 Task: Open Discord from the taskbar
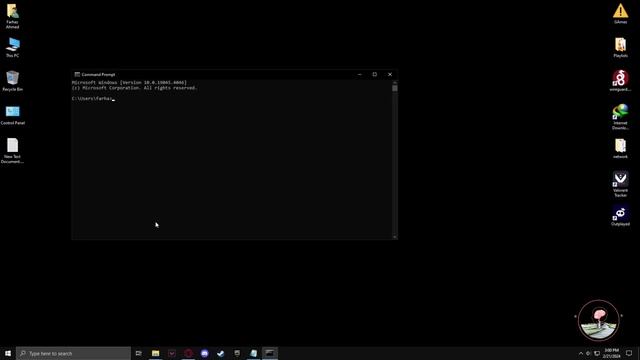click(x=204, y=353)
